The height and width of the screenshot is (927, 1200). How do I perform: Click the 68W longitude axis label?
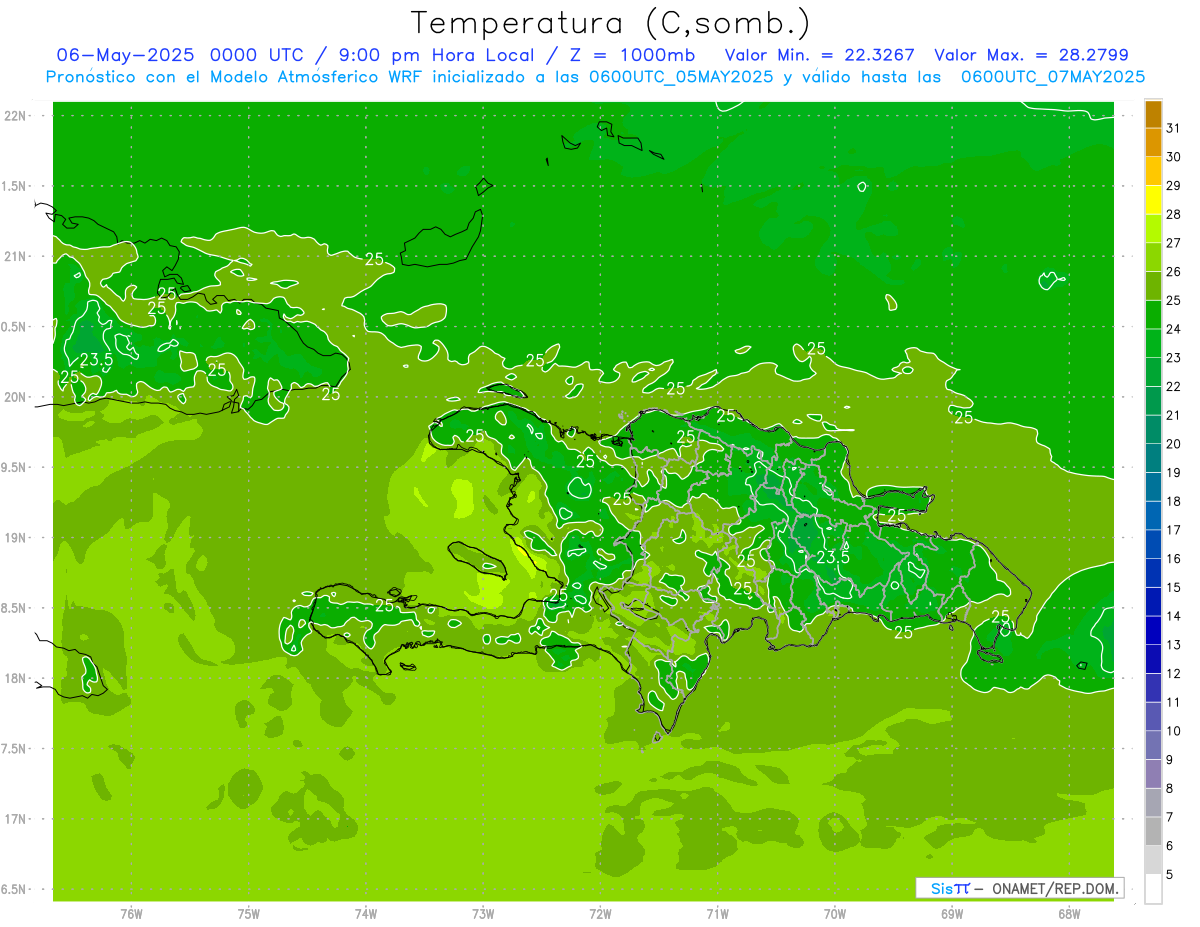pyautogui.click(x=1069, y=914)
